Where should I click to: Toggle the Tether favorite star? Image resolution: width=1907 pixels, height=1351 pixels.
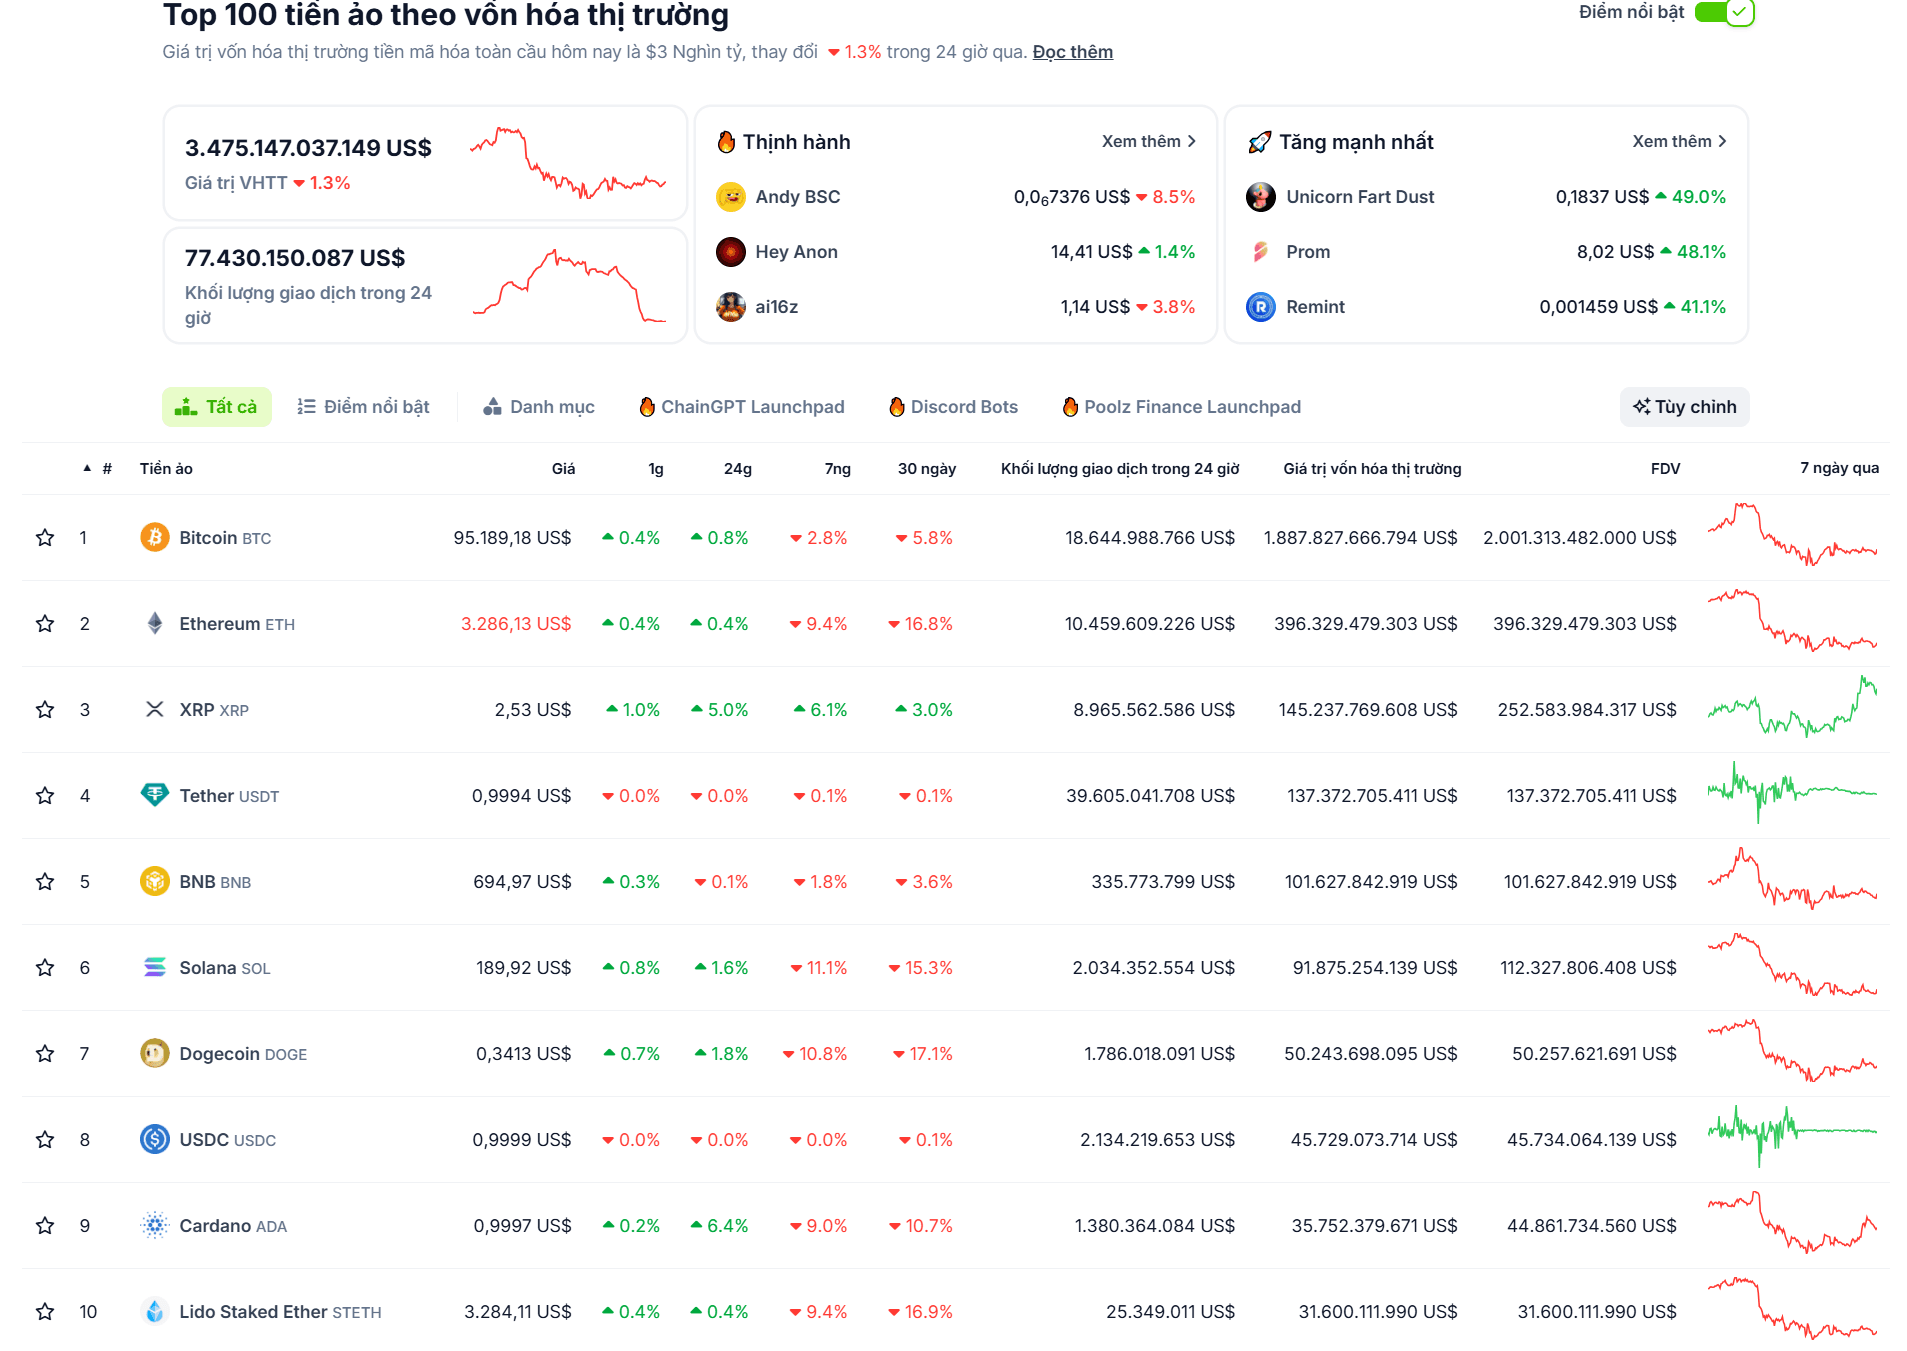45,795
